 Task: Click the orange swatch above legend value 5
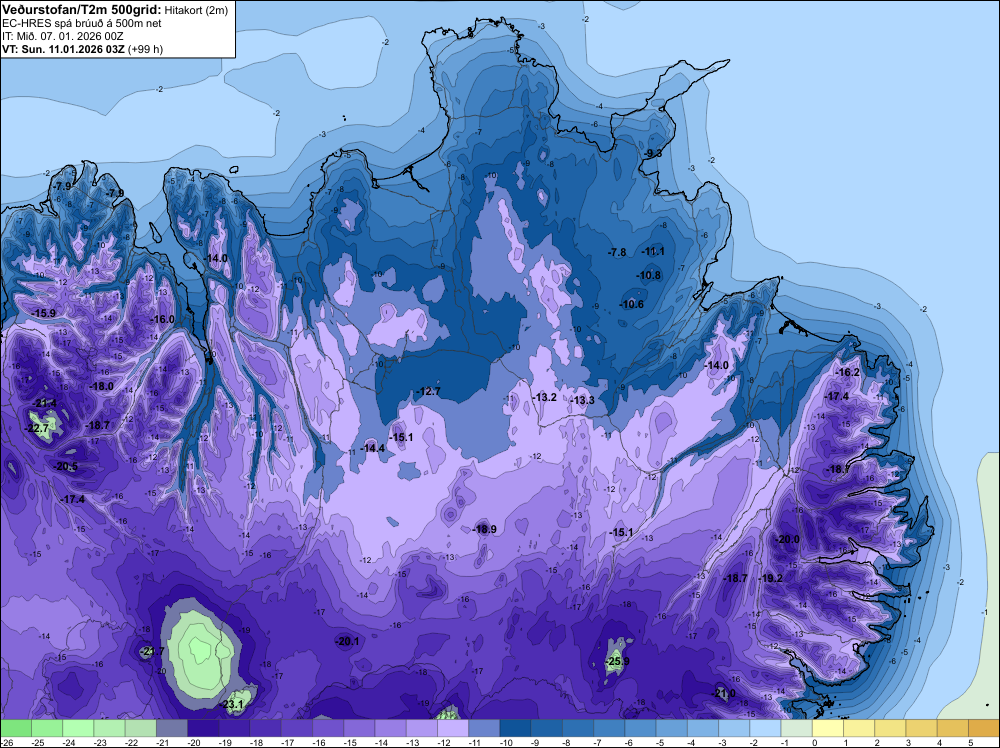pyautogui.click(x=984, y=728)
